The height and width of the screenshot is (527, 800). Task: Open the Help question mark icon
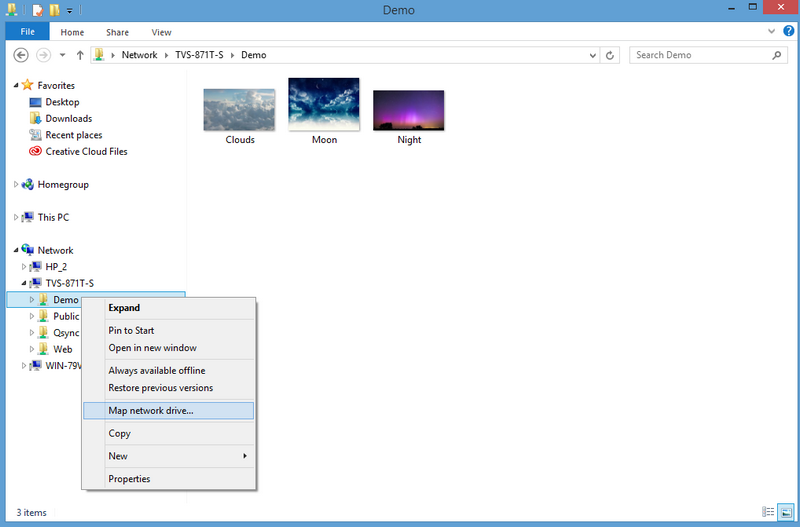[x=789, y=33]
